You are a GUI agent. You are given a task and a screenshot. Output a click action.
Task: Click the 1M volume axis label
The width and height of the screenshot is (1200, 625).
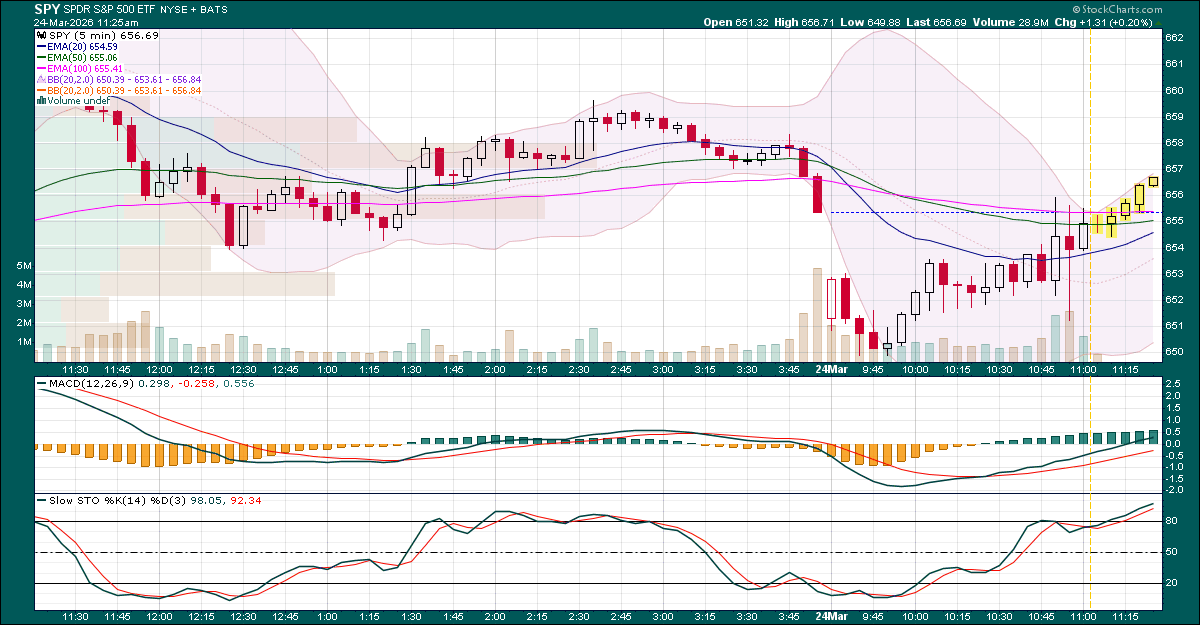click(x=25, y=342)
